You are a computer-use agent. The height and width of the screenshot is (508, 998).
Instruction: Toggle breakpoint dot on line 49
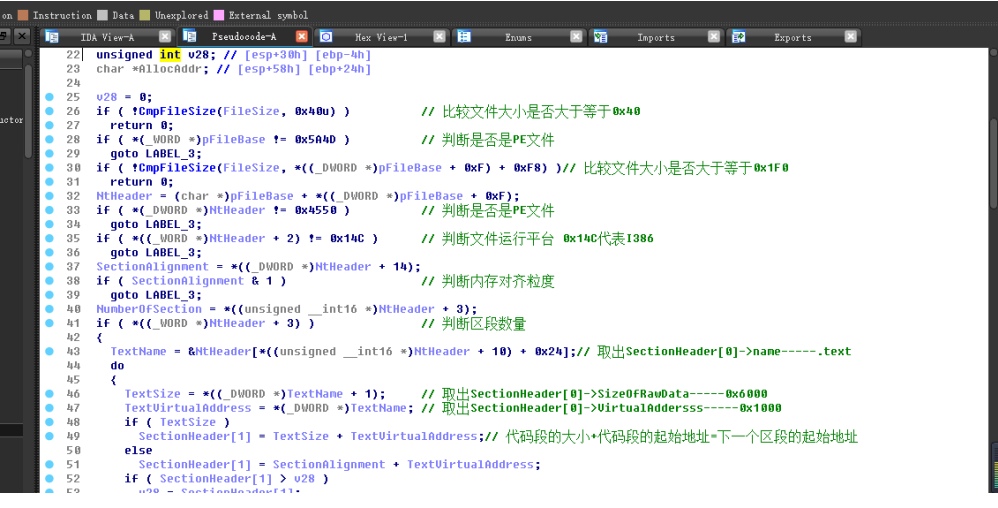pos(50,436)
